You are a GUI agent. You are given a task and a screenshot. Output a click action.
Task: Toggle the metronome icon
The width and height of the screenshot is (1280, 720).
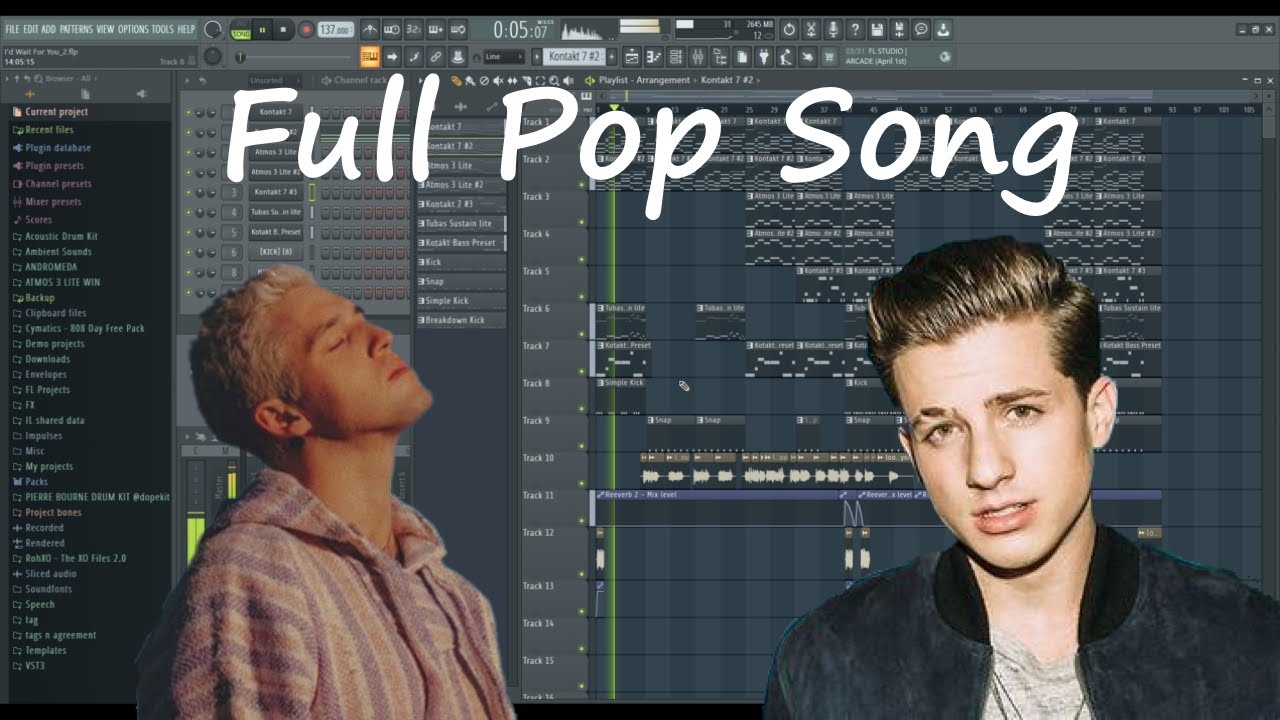pos(369,30)
